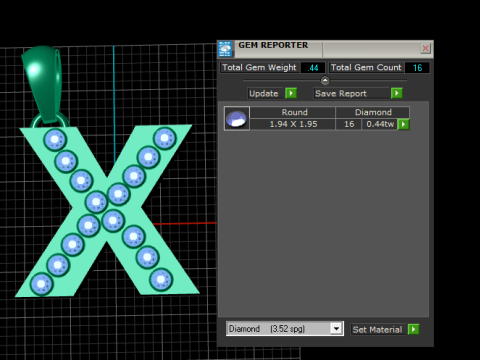Screen dimensions: 480x360
Task: Click the GEM REPORTER title text
Action: [273, 45]
